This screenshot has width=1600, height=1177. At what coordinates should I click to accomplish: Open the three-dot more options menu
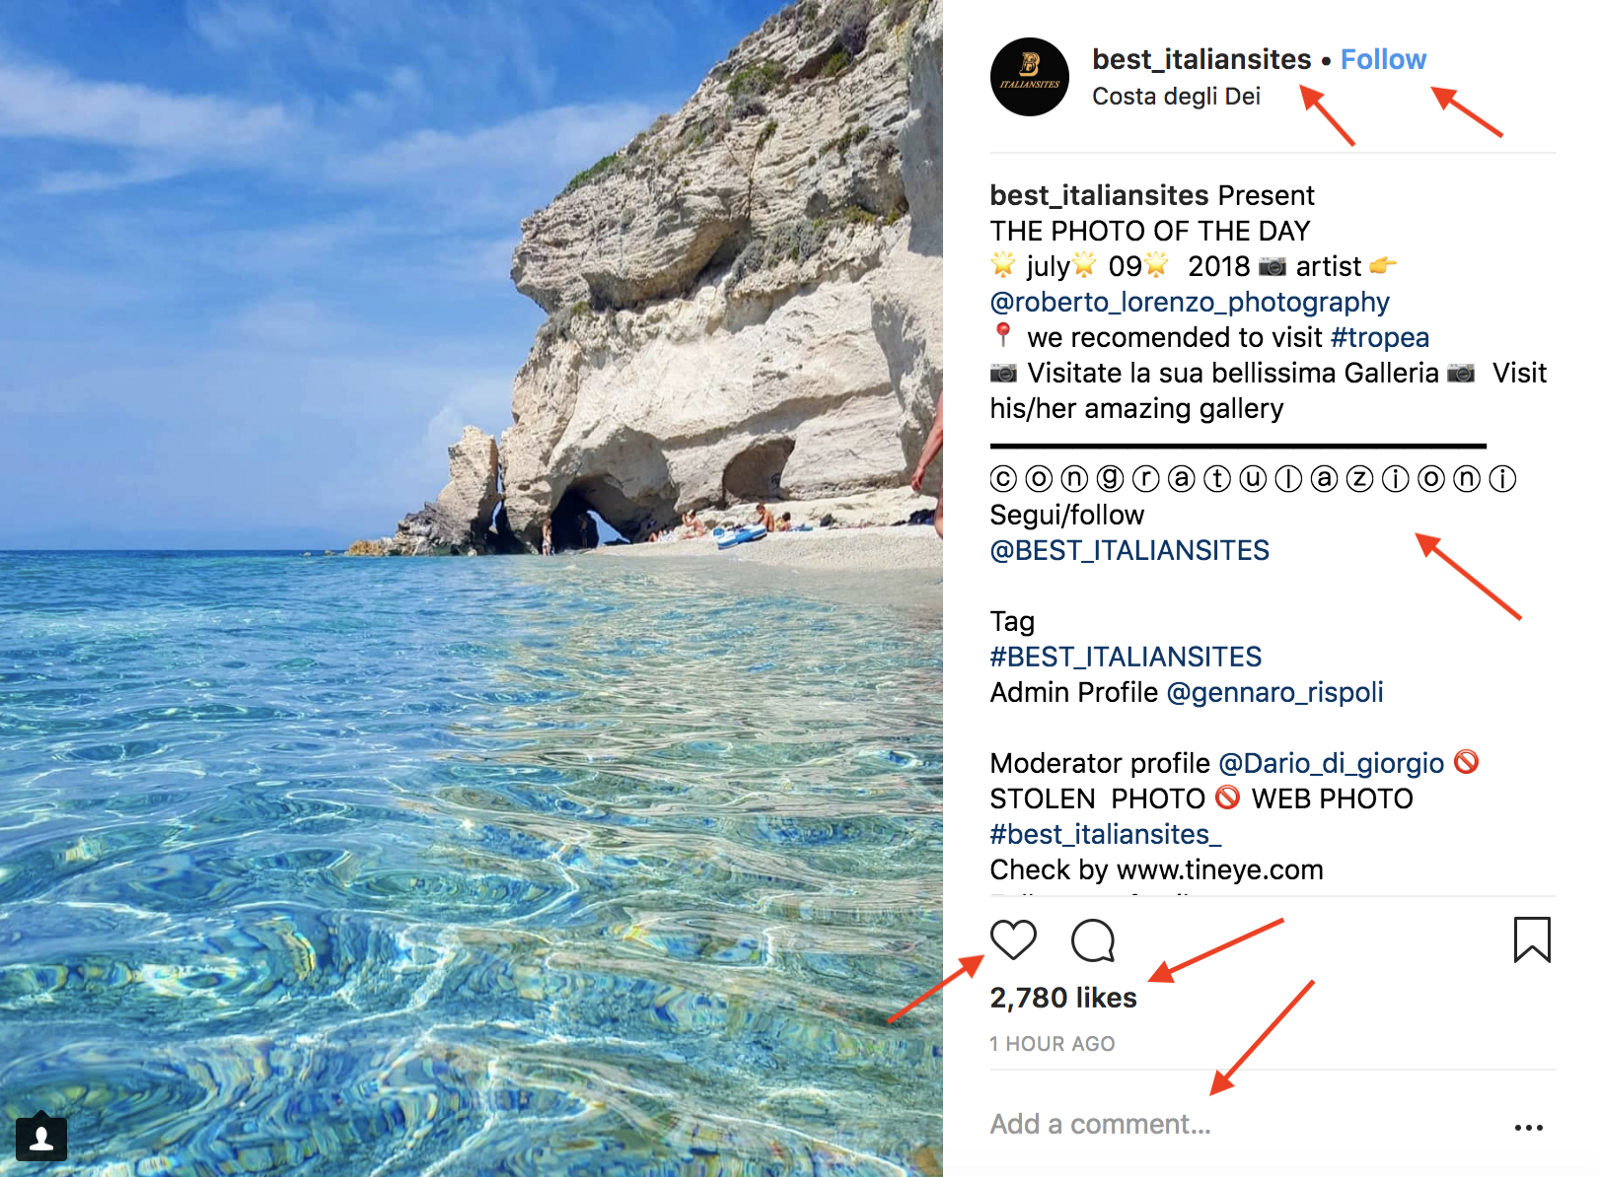(1528, 1127)
